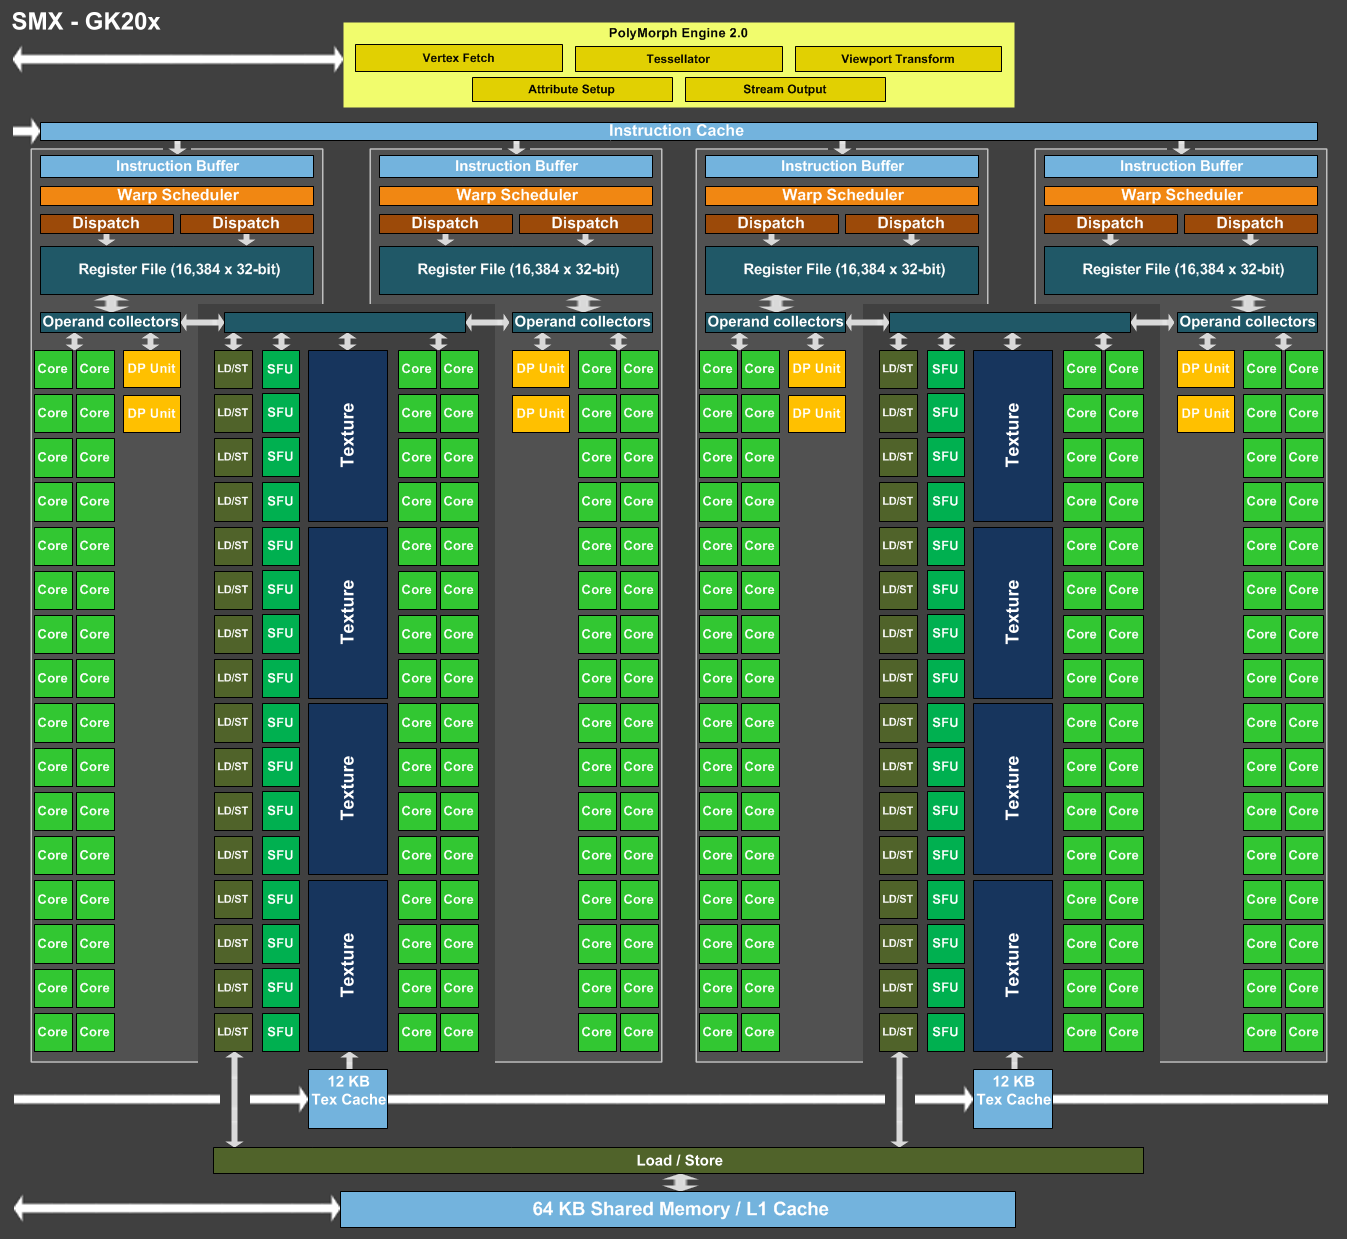Click the topmost Texture block in left half
The height and width of the screenshot is (1239, 1347).
coord(348,436)
